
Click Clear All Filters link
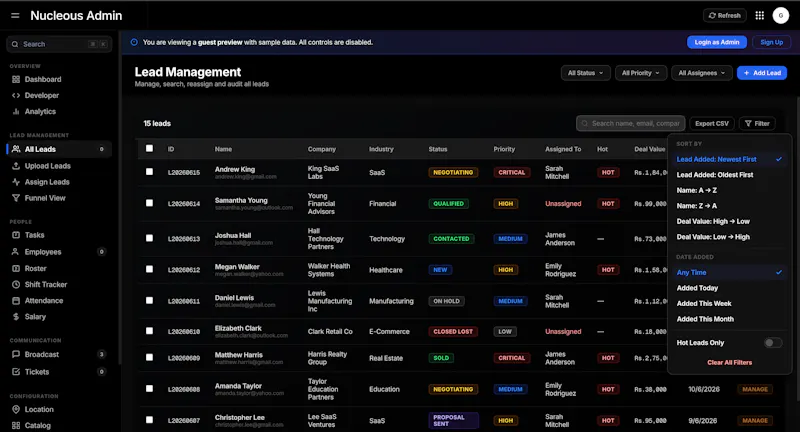click(x=729, y=363)
